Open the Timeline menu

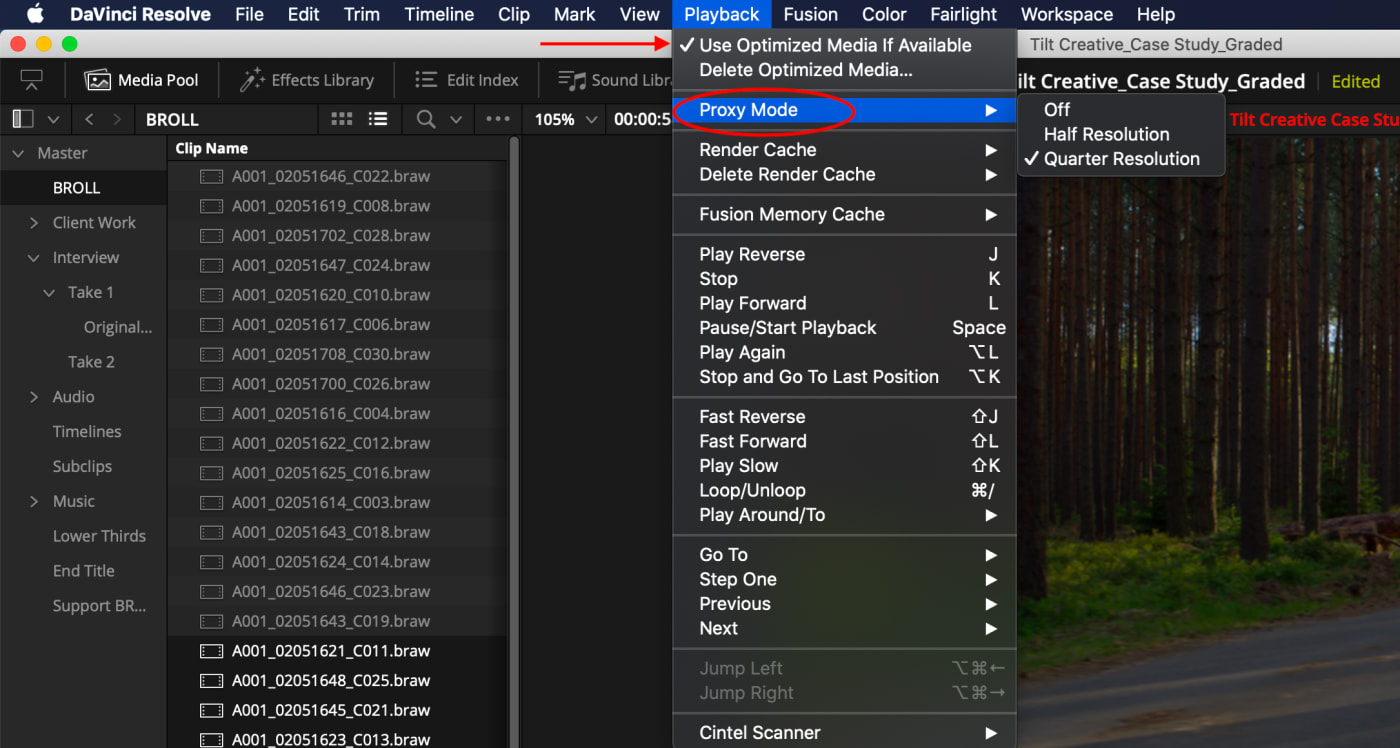pos(439,14)
